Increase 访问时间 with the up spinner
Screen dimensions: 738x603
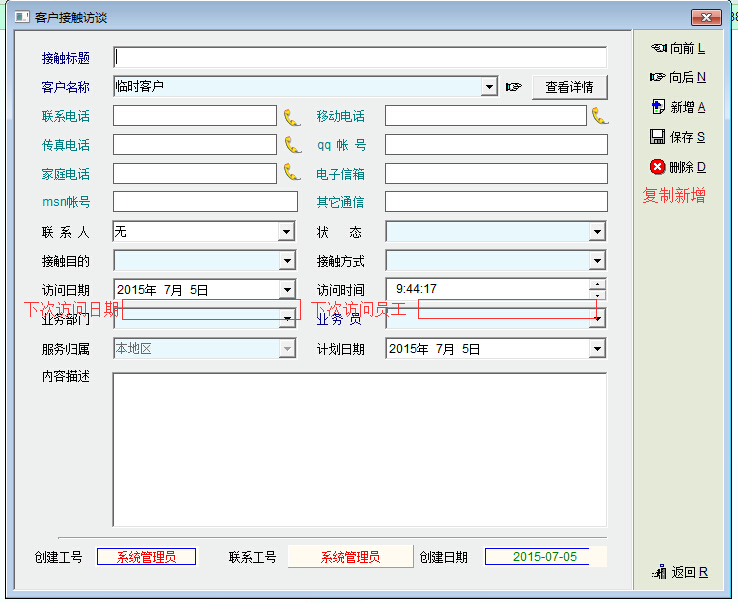597,284
